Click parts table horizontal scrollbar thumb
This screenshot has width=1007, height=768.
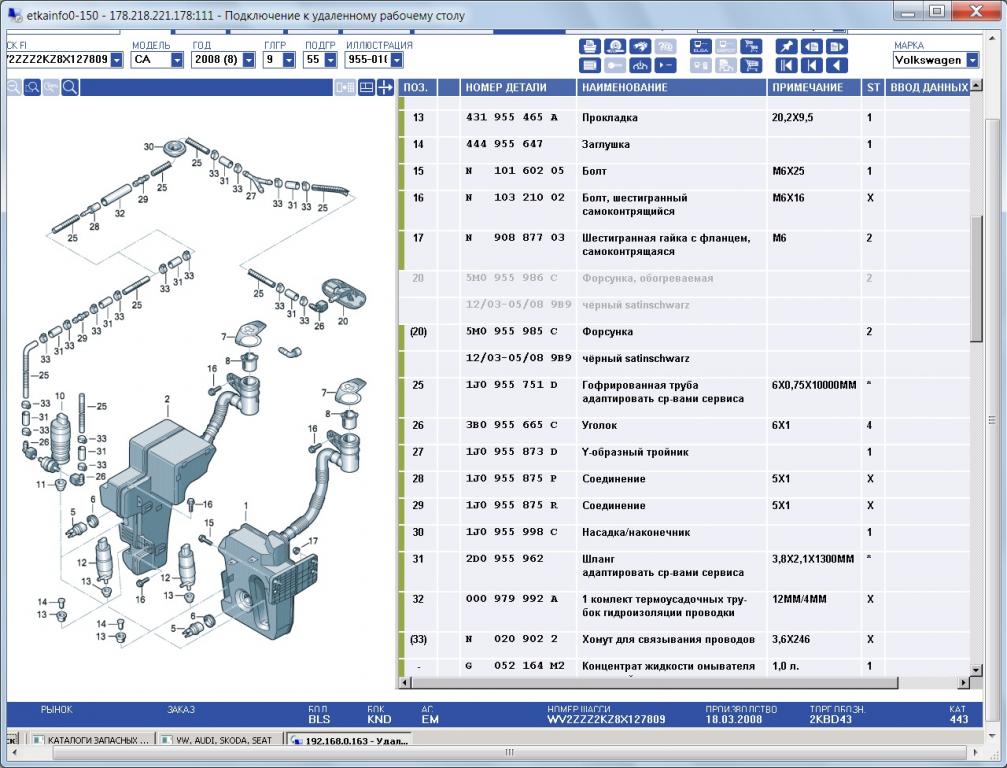coord(652,683)
